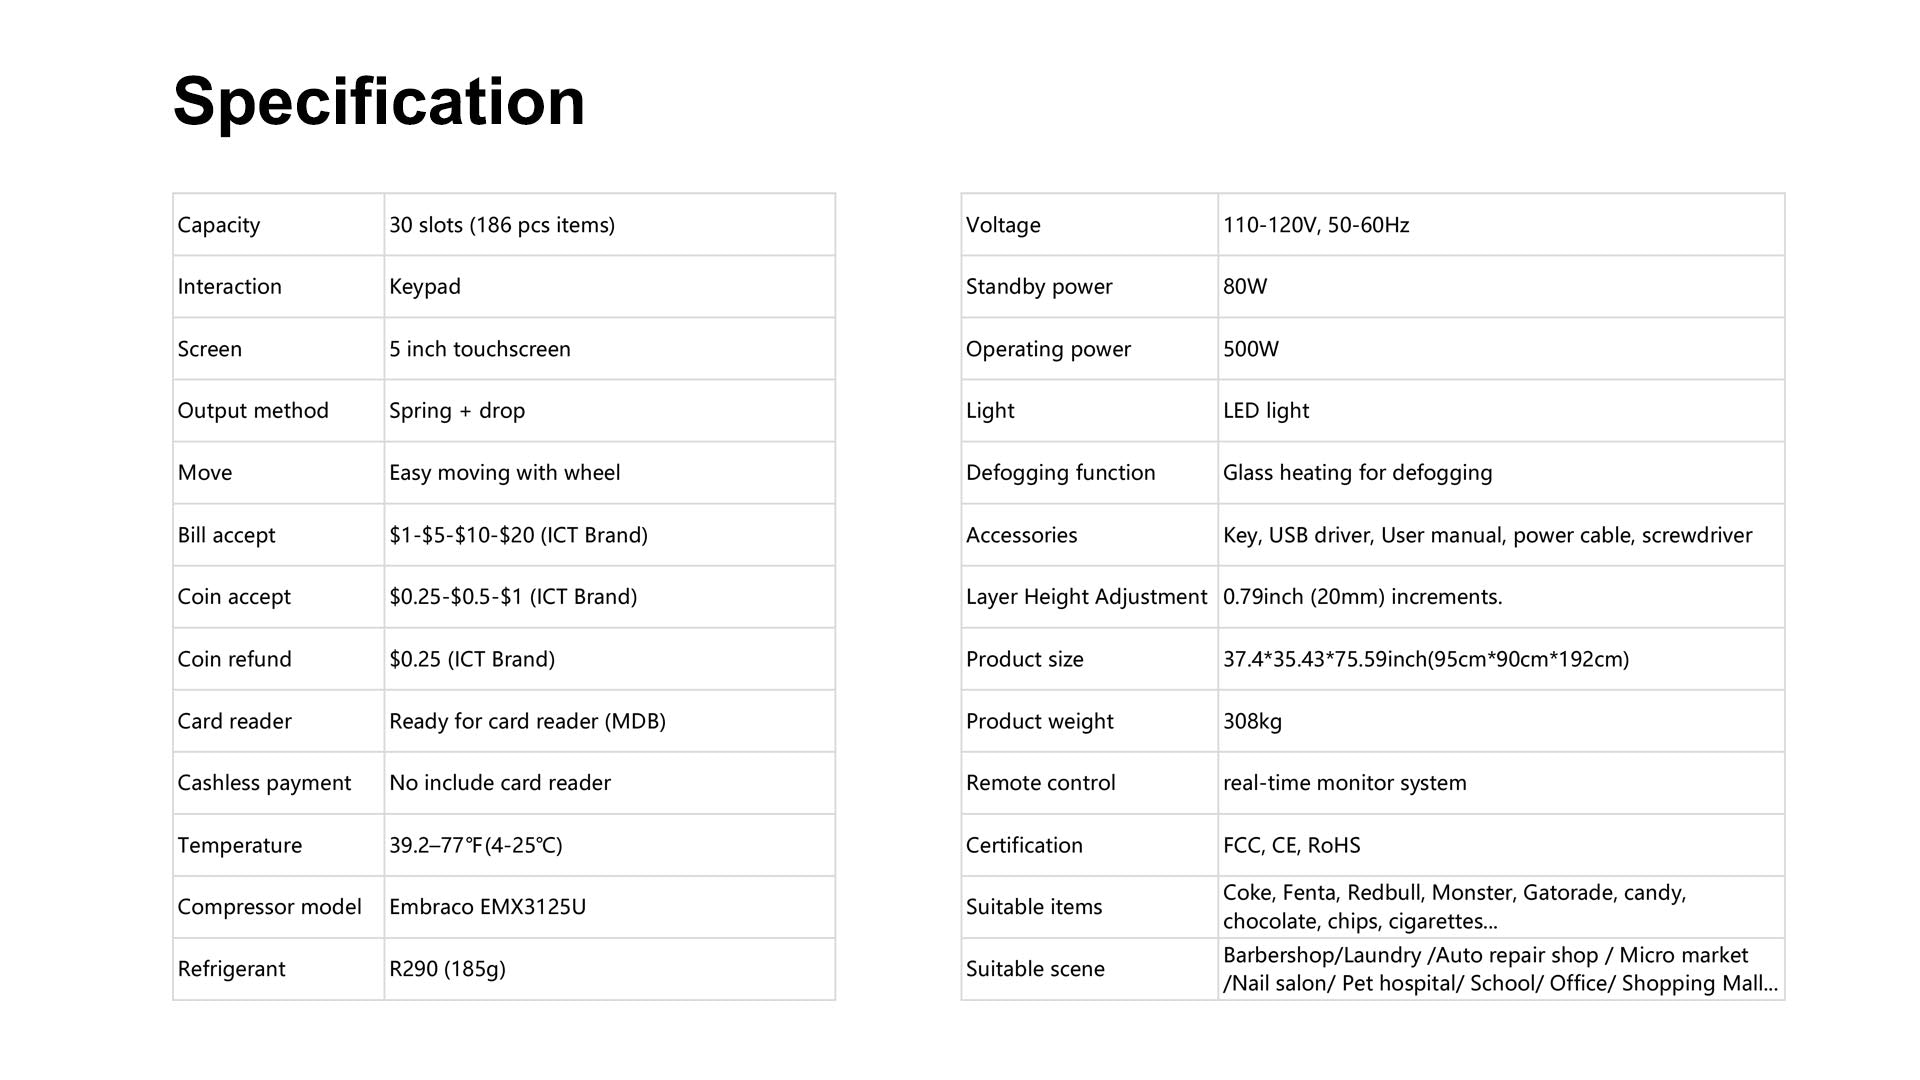Select the Capacity value cell showing 30 slots
This screenshot has width=1920, height=1080.
501,225
